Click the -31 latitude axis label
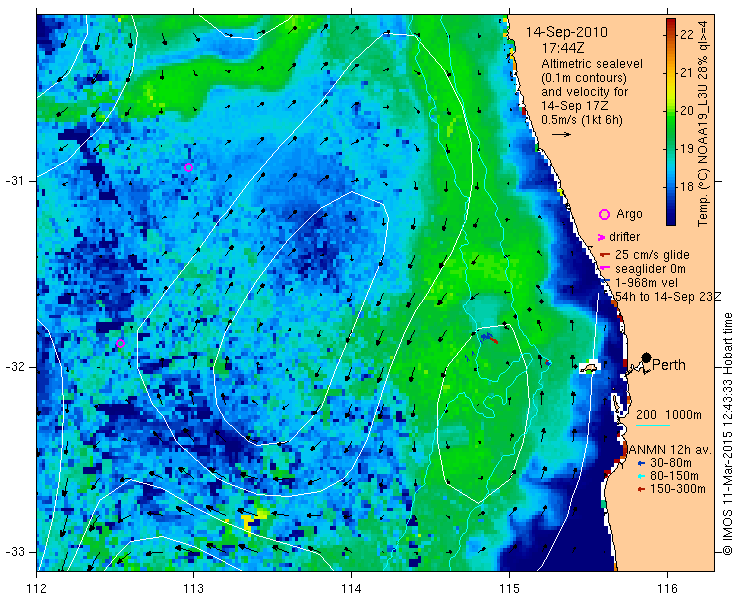The width and height of the screenshot is (740, 600). [x=14, y=181]
